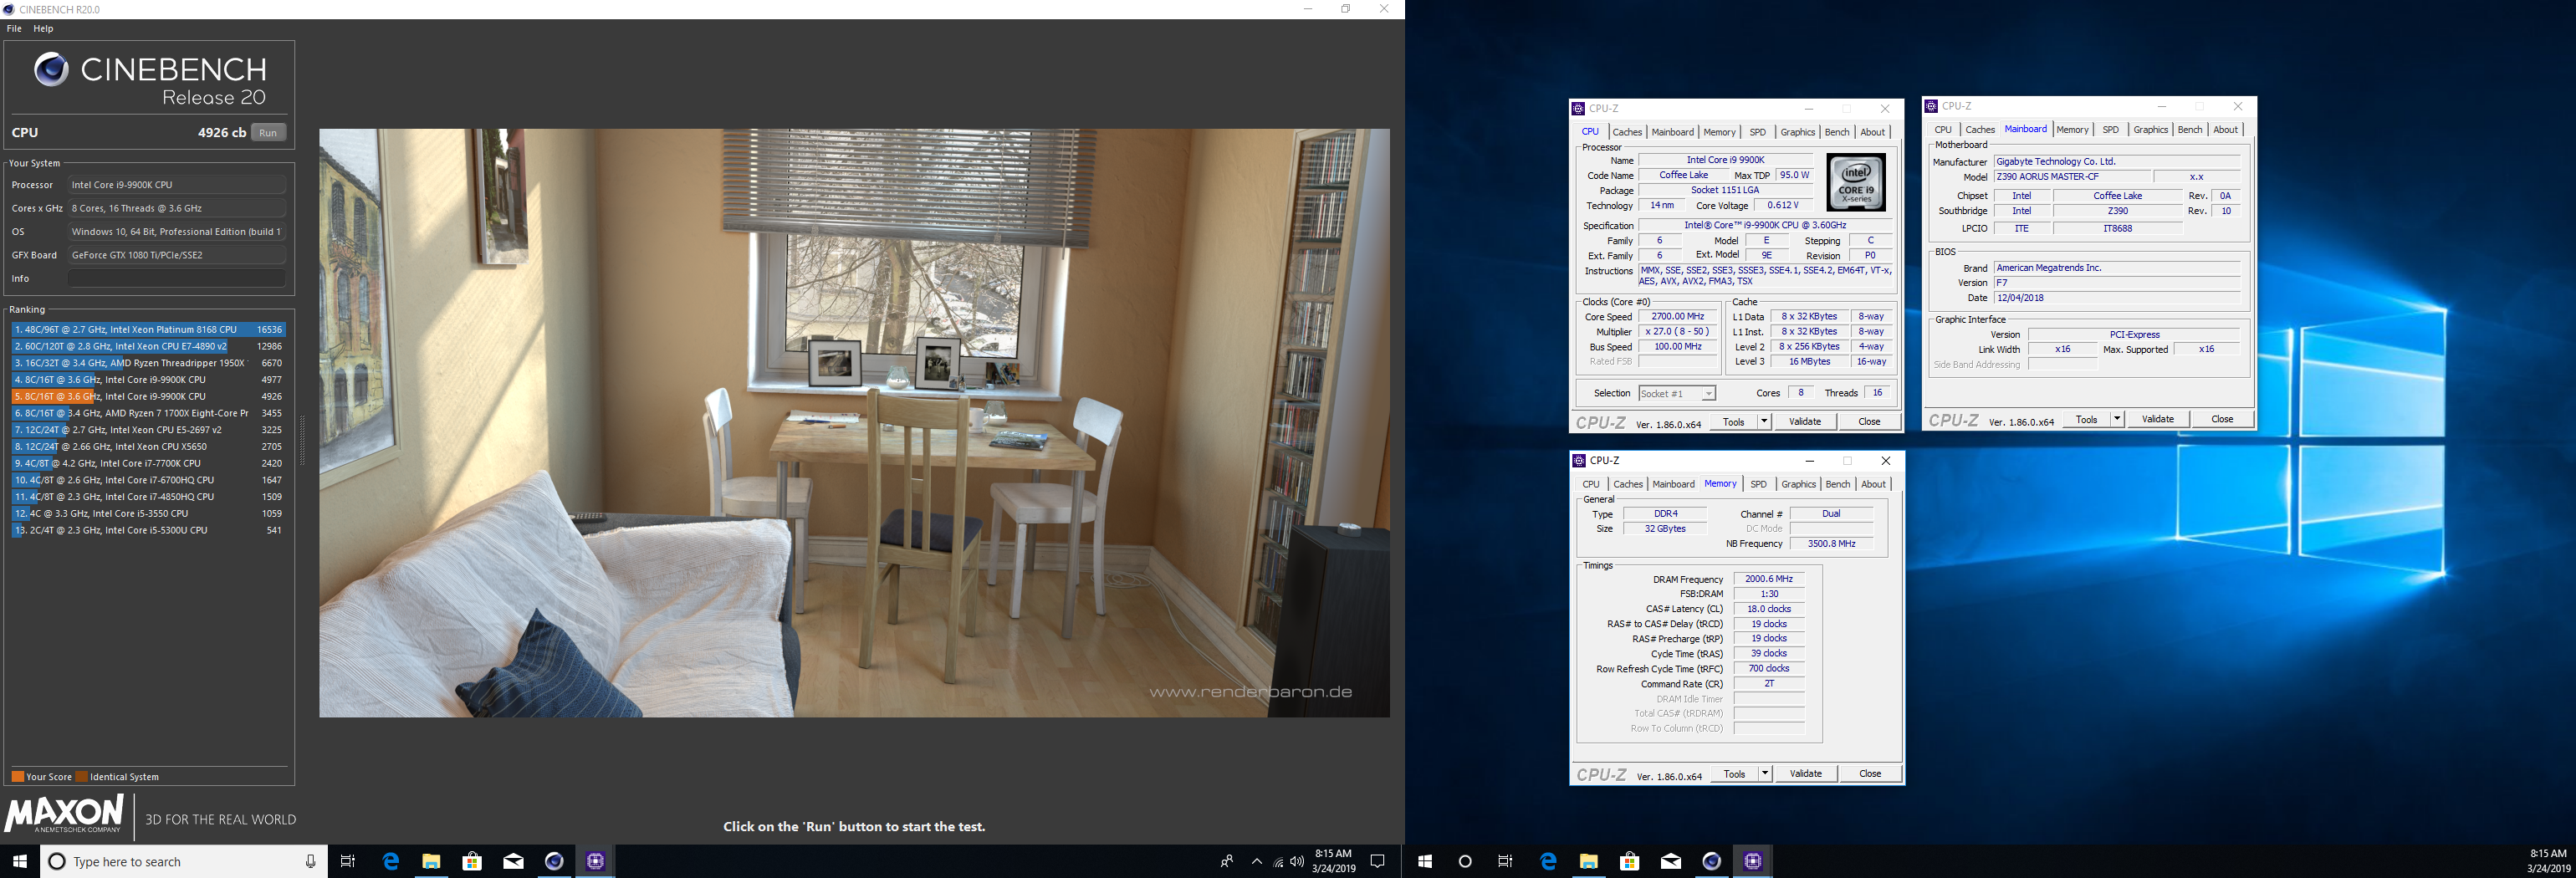Screen dimensions: 2576x878
Task: Open the volume tray icon
Action: (x=1297, y=861)
